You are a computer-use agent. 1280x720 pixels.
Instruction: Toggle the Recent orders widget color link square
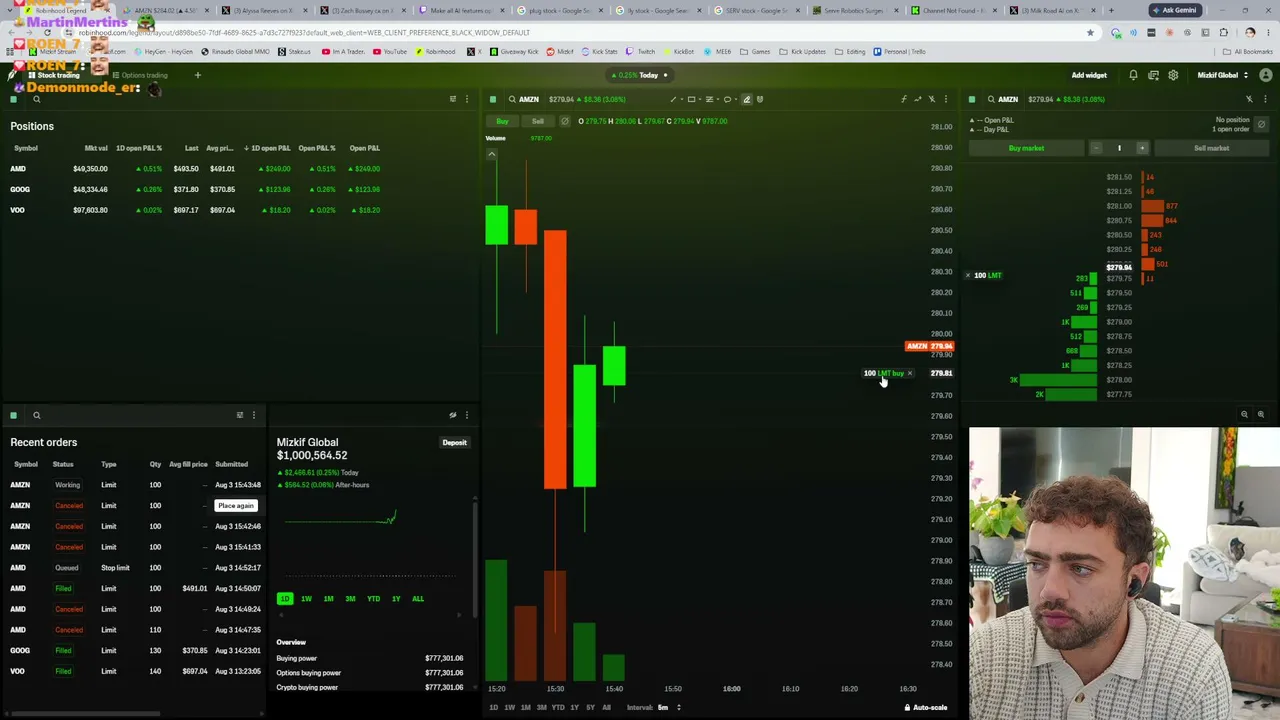(x=14, y=415)
